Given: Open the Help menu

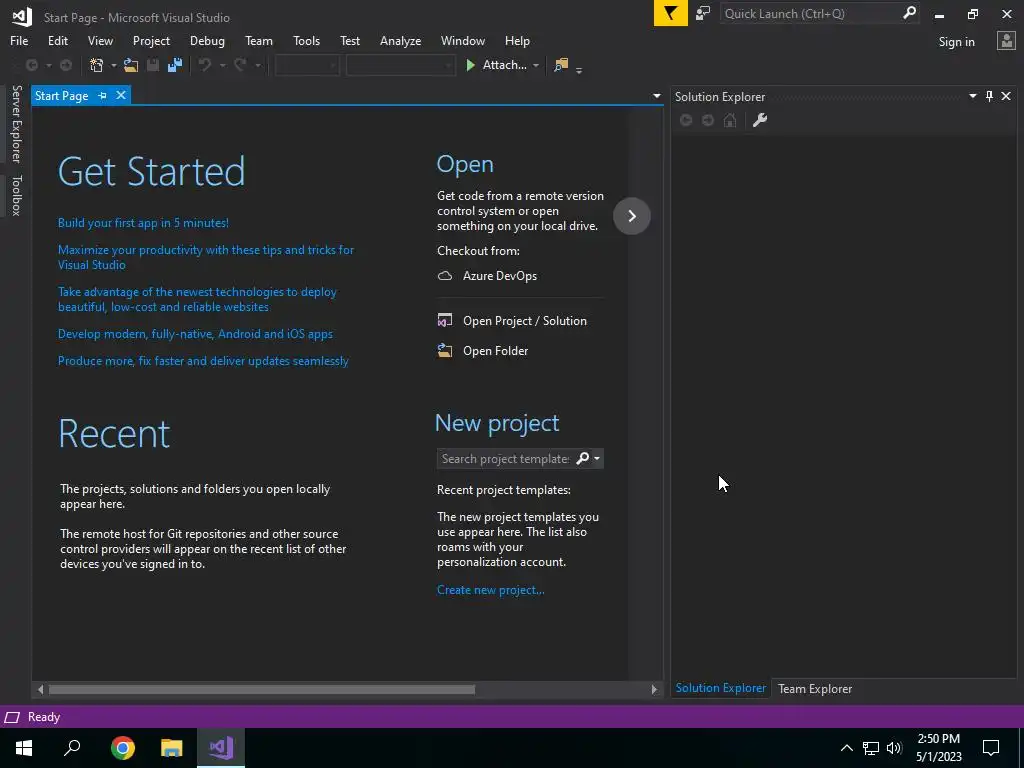Looking at the screenshot, I should pos(517,40).
